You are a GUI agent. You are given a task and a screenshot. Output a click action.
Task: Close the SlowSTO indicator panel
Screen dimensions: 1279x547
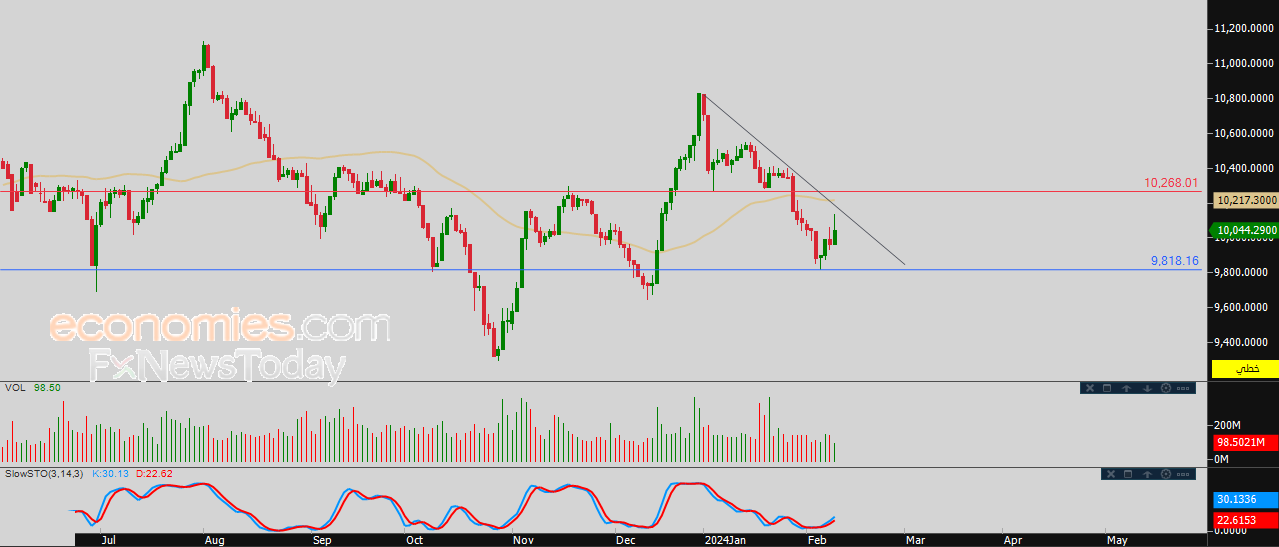[1111, 474]
